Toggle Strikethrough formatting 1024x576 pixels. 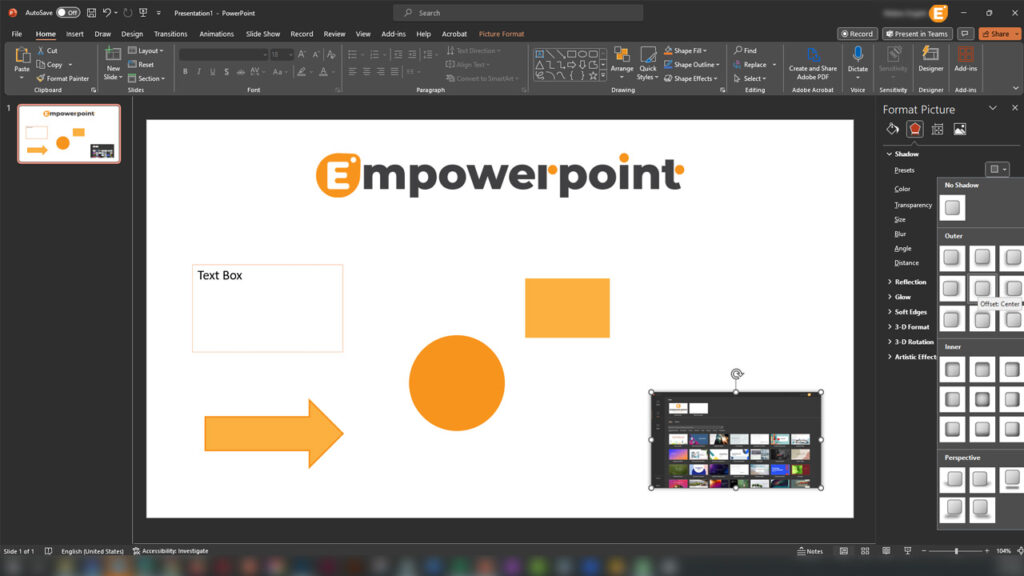[x=241, y=72]
